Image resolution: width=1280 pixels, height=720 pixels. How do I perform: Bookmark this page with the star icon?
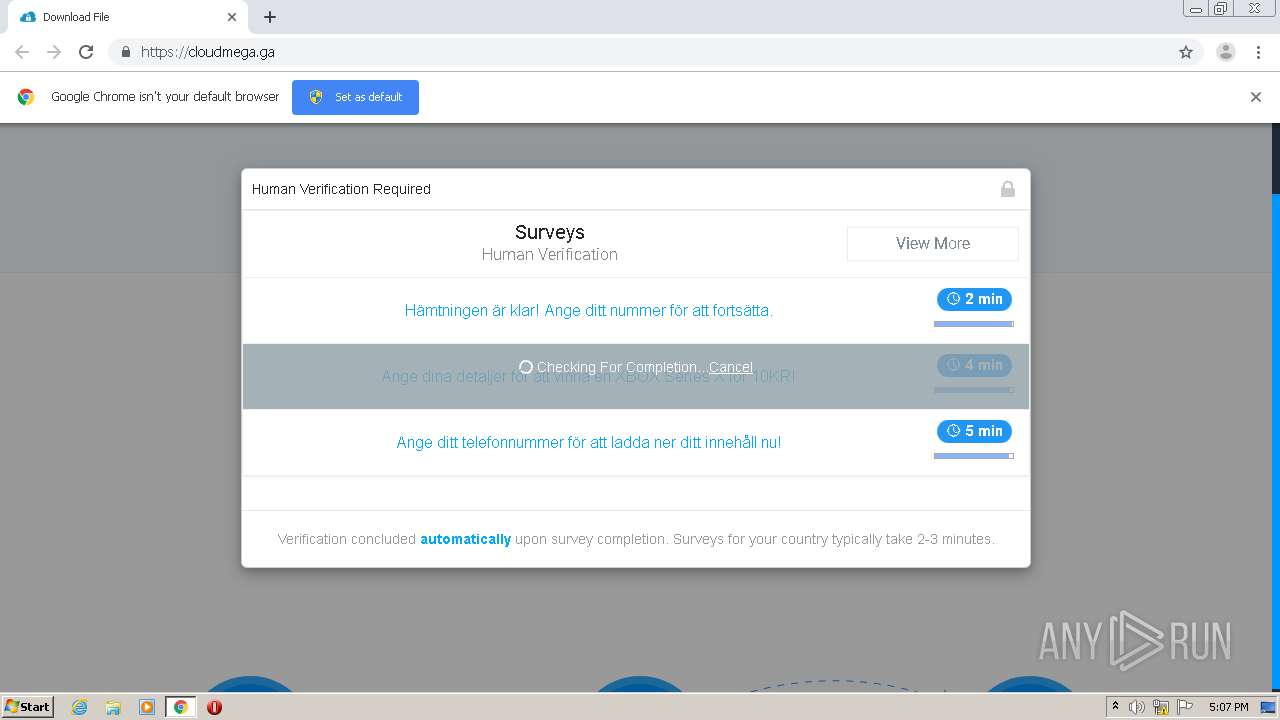click(1186, 52)
